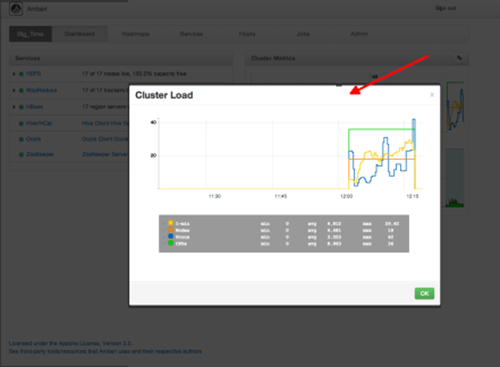Click the OK button in Cluster Load dialog

[424, 293]
